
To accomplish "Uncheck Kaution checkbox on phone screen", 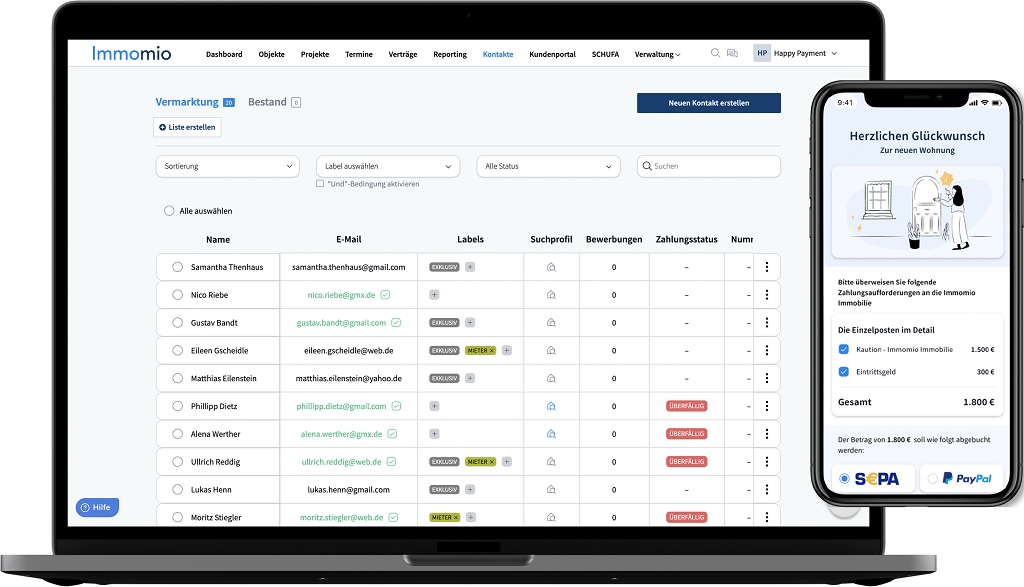I will [844, 349].
